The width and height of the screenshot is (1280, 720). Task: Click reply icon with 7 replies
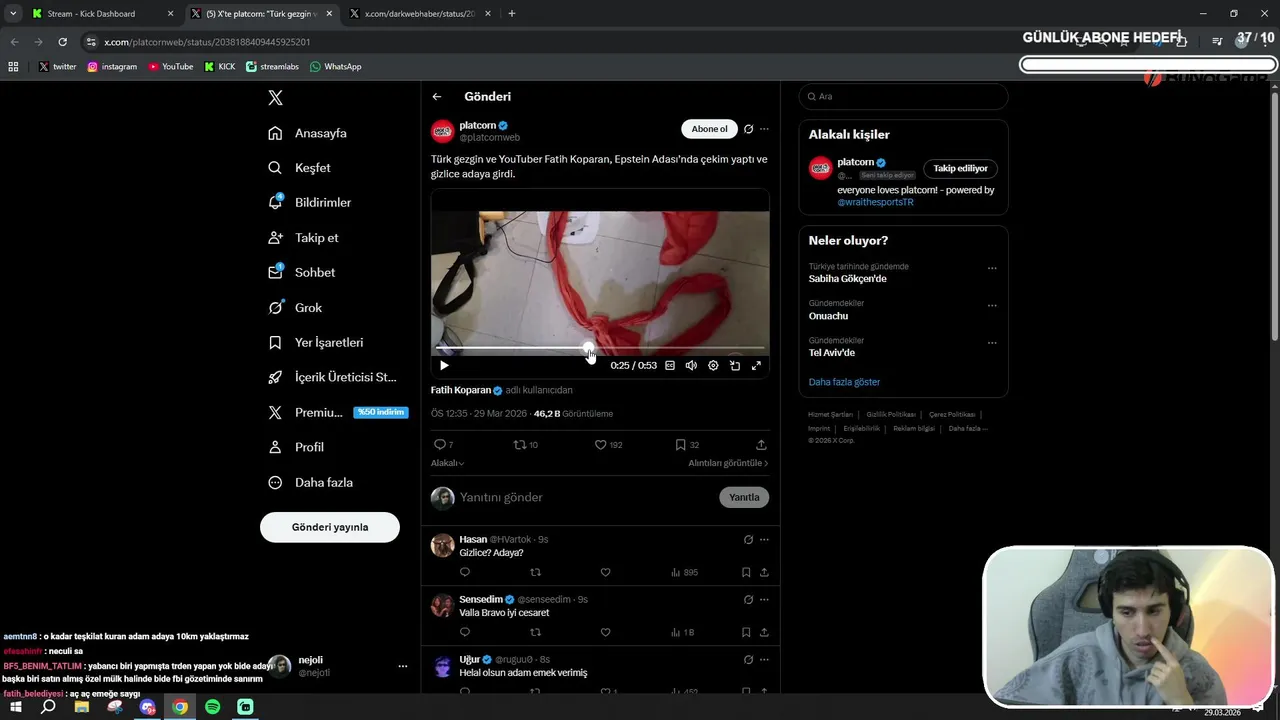coord(443,445)
